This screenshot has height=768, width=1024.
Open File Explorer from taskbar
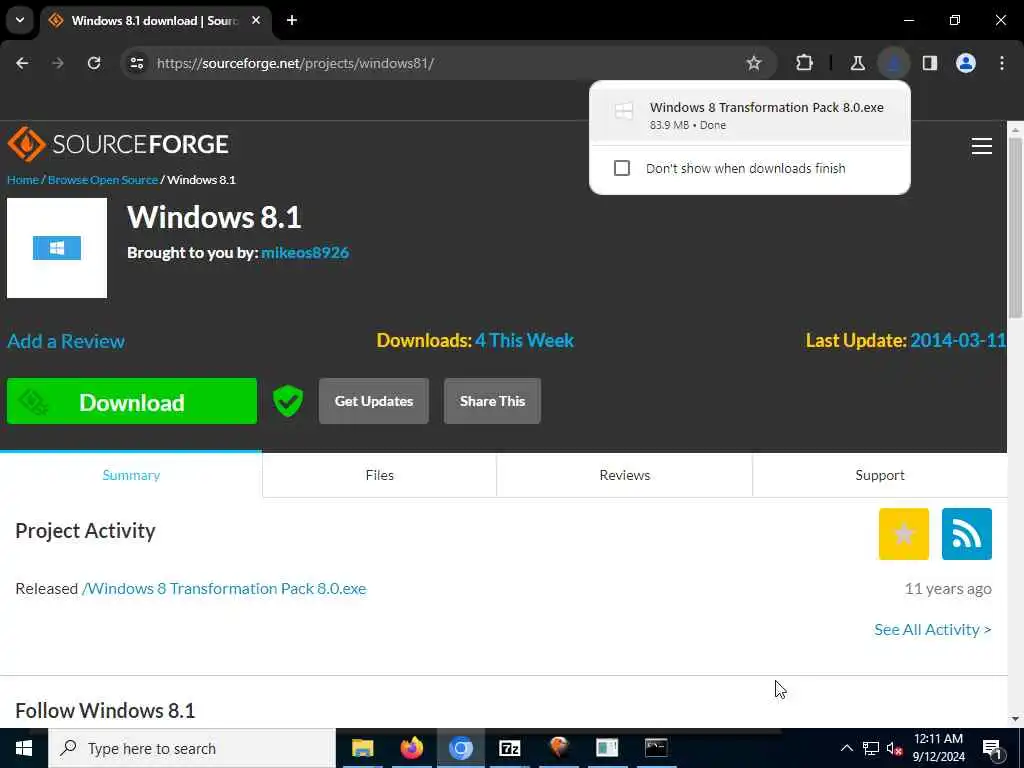(x=362, y=748)
